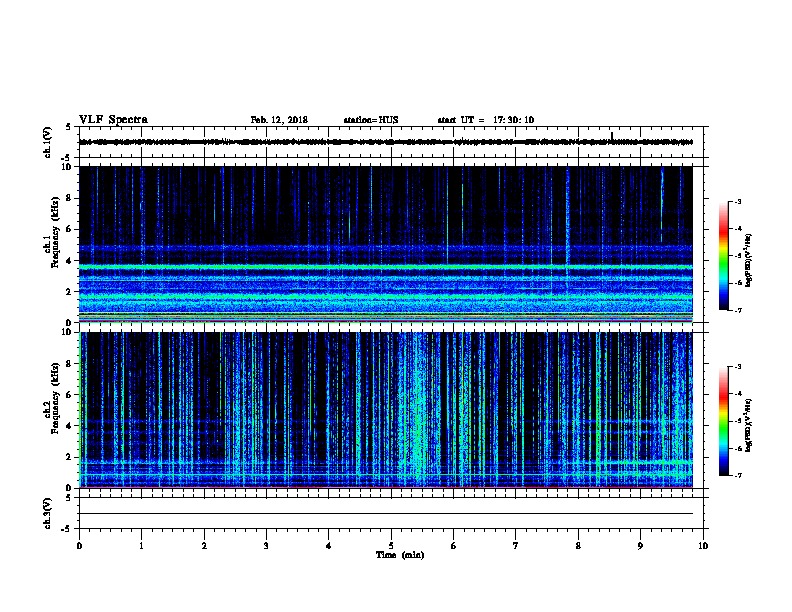Click time-axis tick label "6"
The width and height of the screenshot is (792, 612).
click(x=454, y=546)
